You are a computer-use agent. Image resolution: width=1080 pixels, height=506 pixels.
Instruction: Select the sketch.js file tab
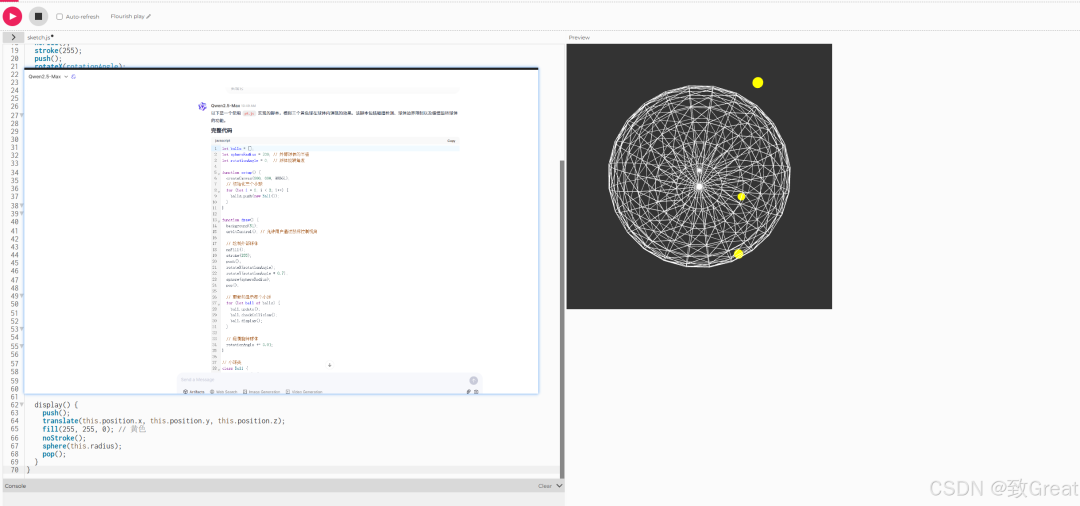coord(40,37)
